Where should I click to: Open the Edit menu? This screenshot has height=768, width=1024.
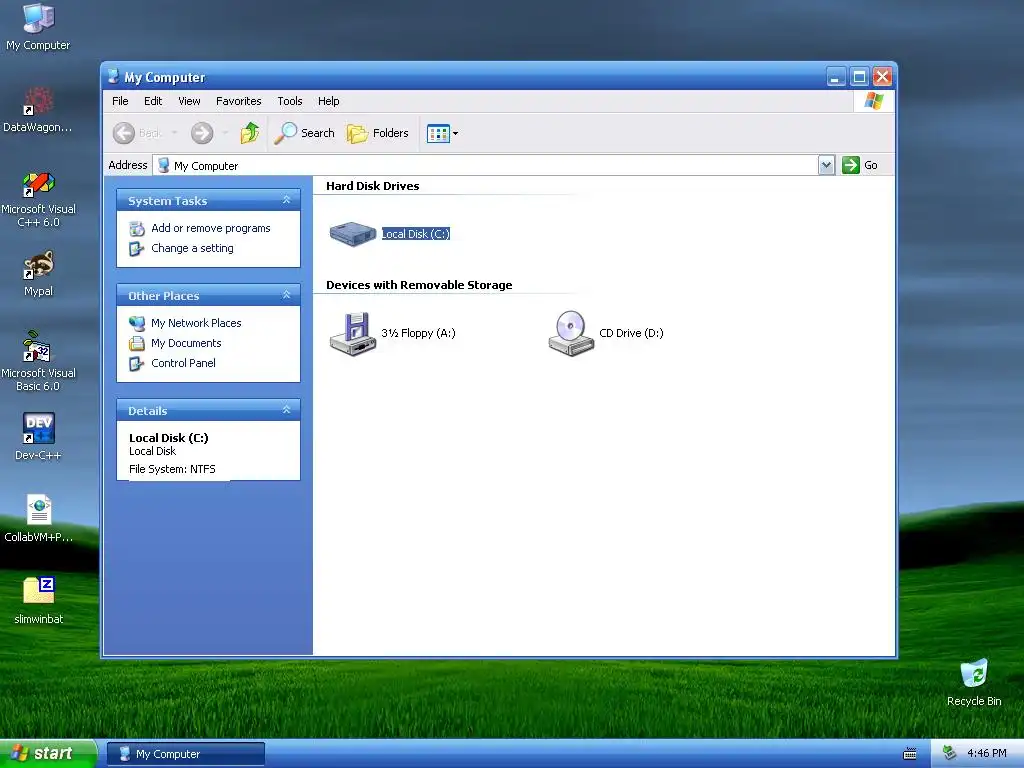153,101
